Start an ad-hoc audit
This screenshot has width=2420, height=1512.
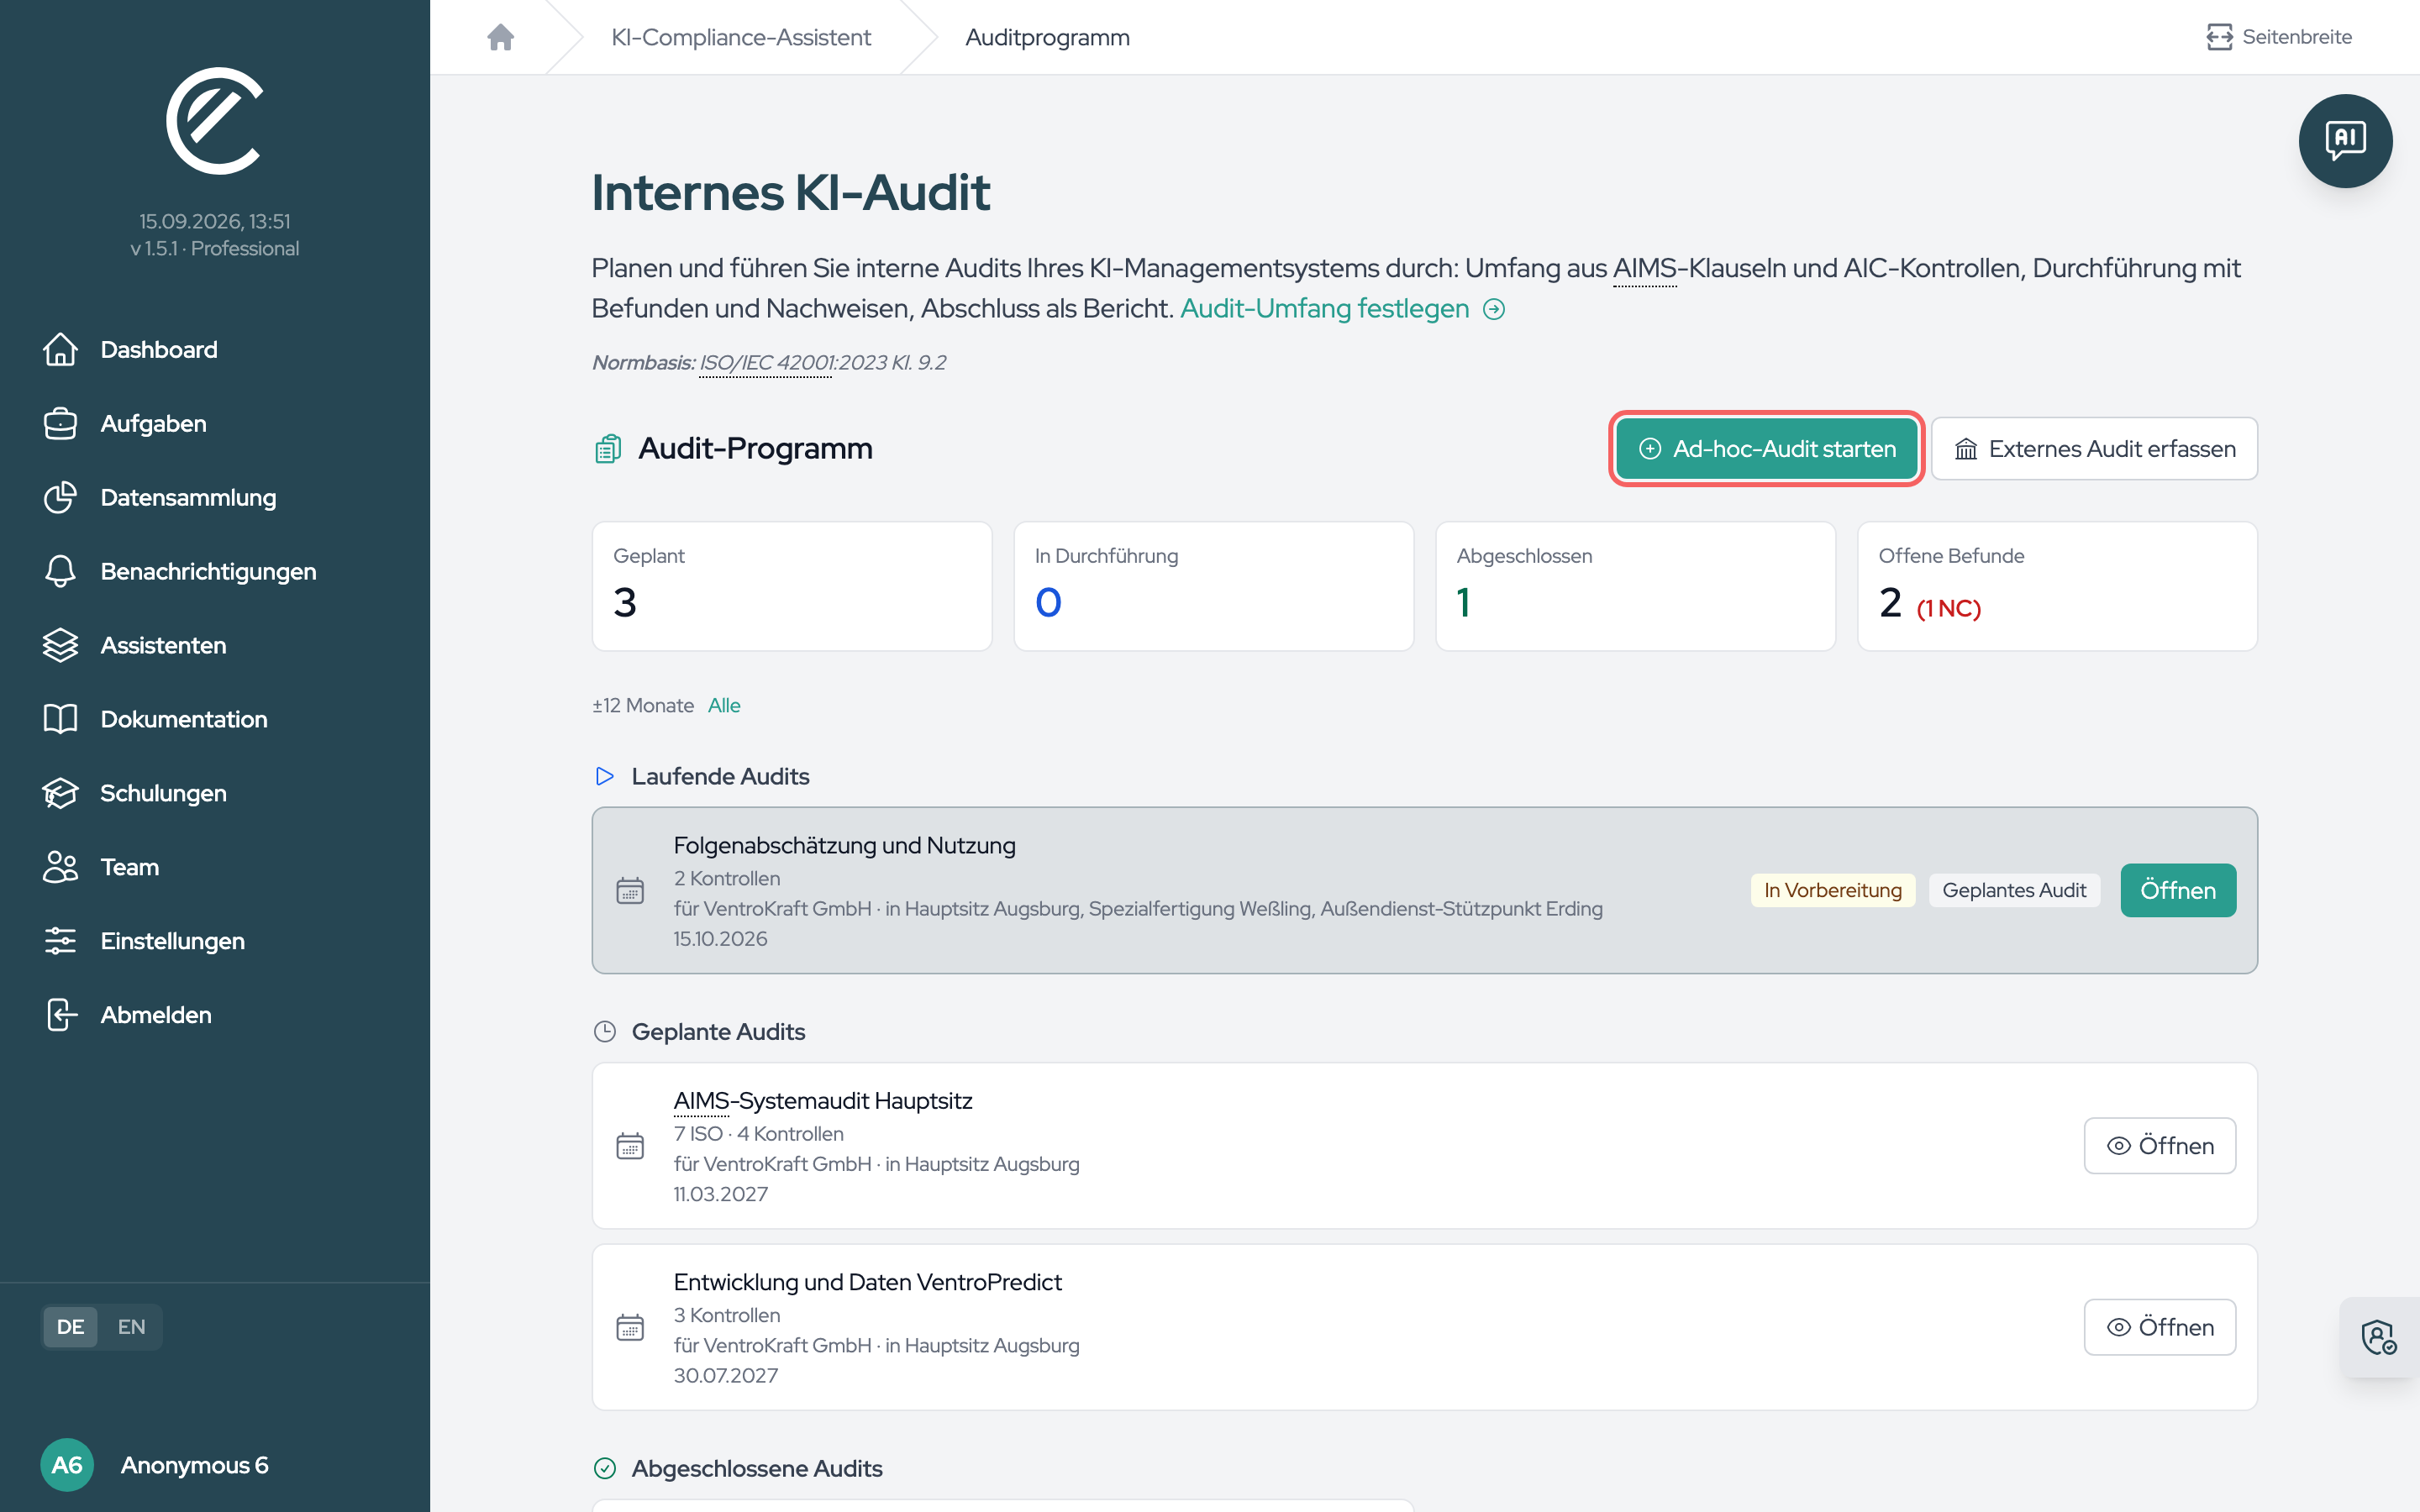click(x=1767, y=449)
